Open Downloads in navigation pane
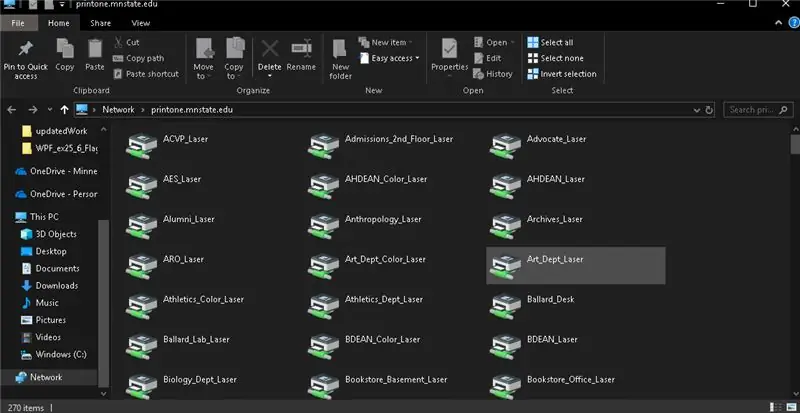The image size is (800, 413). pyautogui.click(x=49, y=286)
